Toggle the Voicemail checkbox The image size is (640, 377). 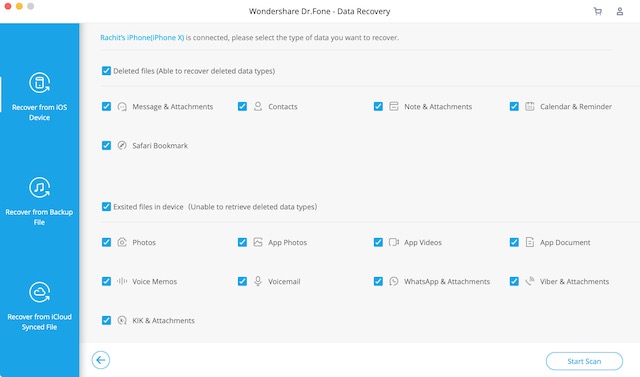pos(242,281)
